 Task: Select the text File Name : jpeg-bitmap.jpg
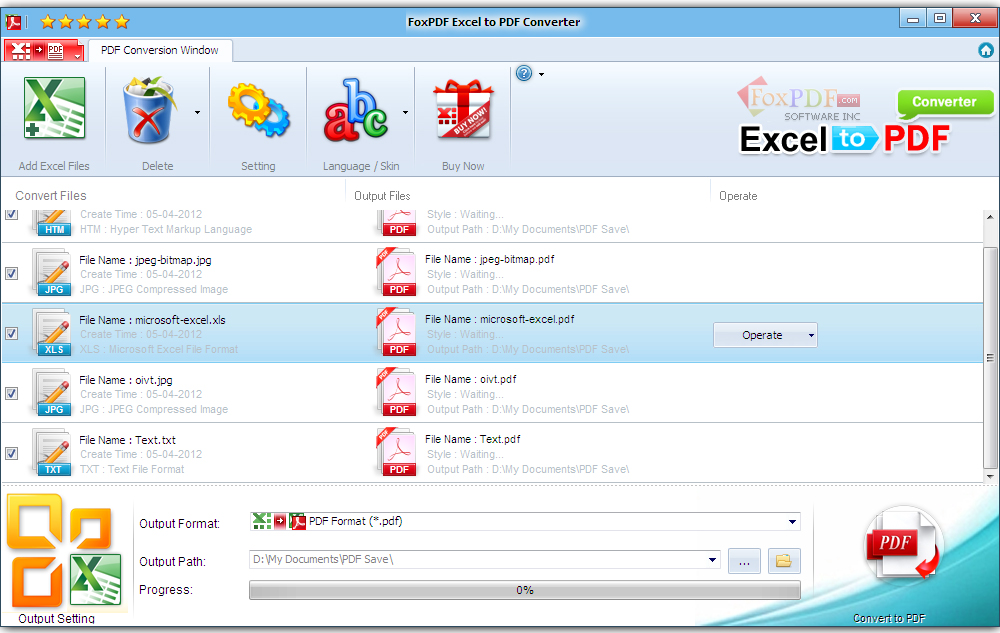145,260
